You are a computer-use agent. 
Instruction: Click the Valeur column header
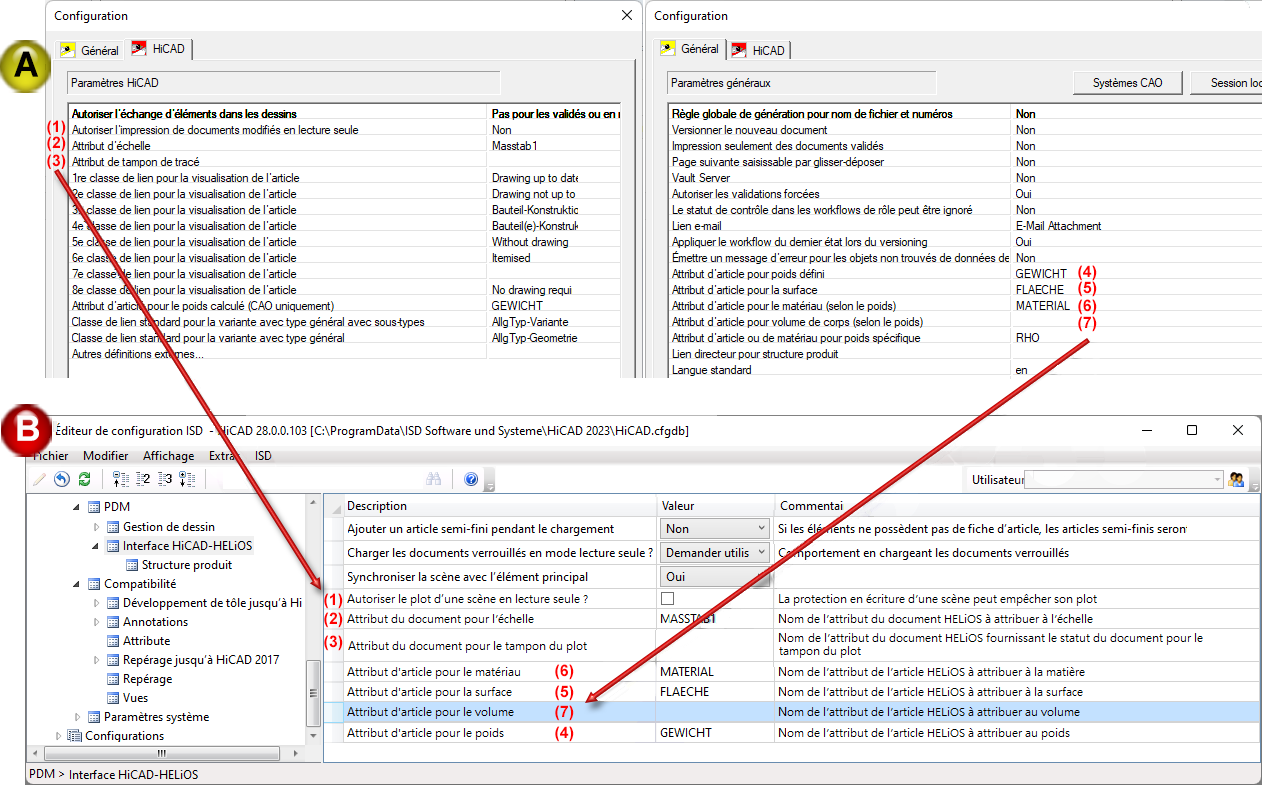[x=716, y=505]
